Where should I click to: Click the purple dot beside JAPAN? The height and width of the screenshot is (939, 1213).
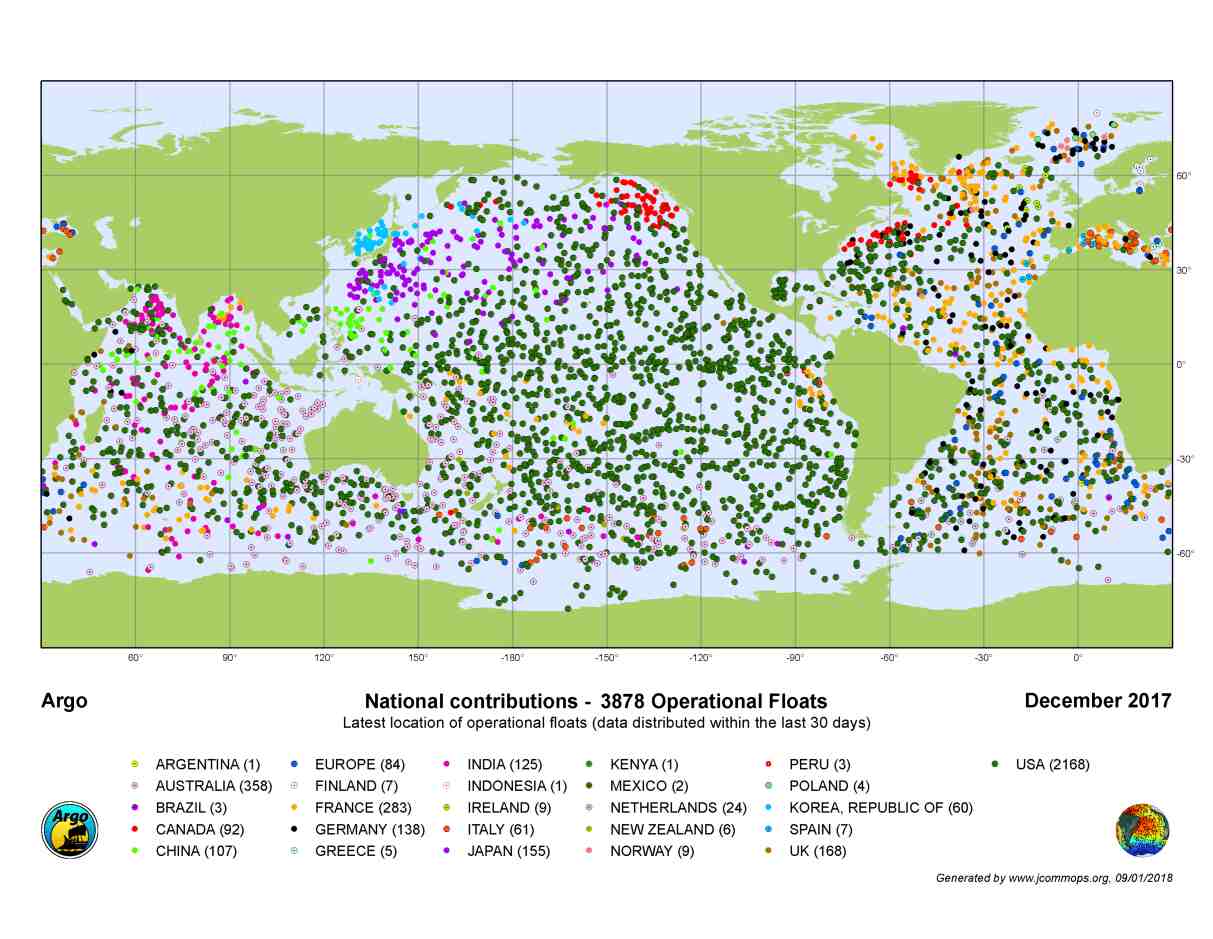click(446, 852)
